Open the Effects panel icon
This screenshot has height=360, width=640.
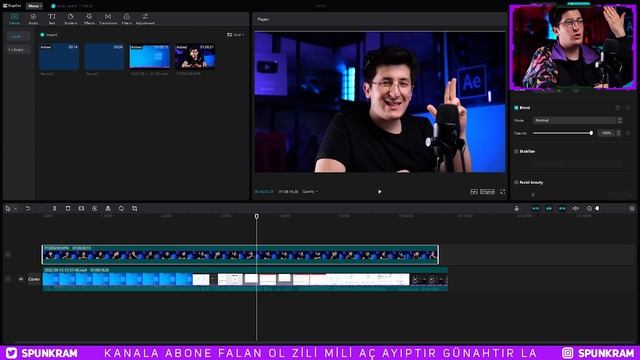[89, 19]
